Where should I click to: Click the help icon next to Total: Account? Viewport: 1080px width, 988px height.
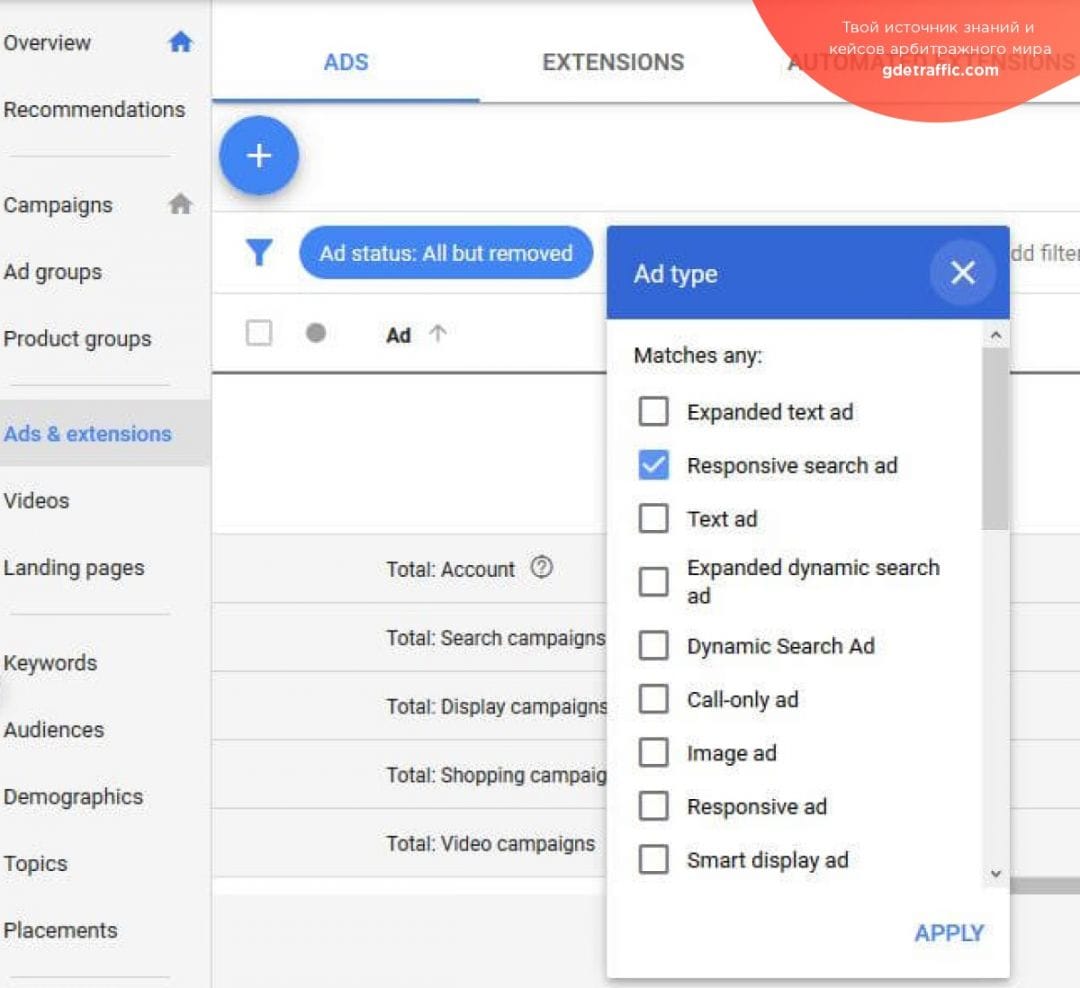542,568
